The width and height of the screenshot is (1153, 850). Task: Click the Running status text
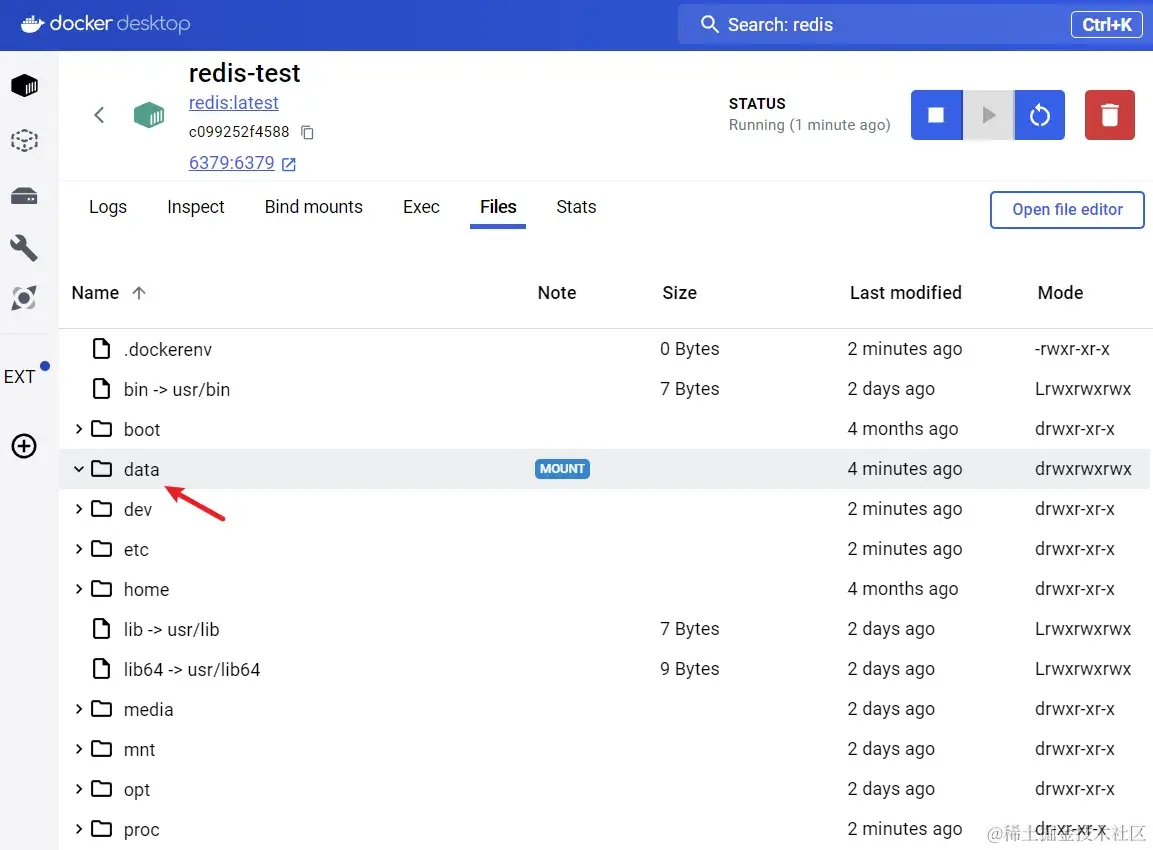pyautogui.click(x=810, y=125)
